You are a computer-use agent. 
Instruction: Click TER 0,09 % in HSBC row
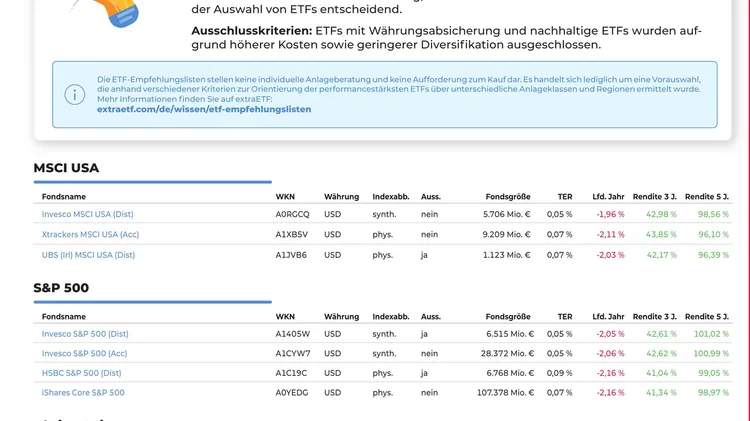click(x=560, y=373)
